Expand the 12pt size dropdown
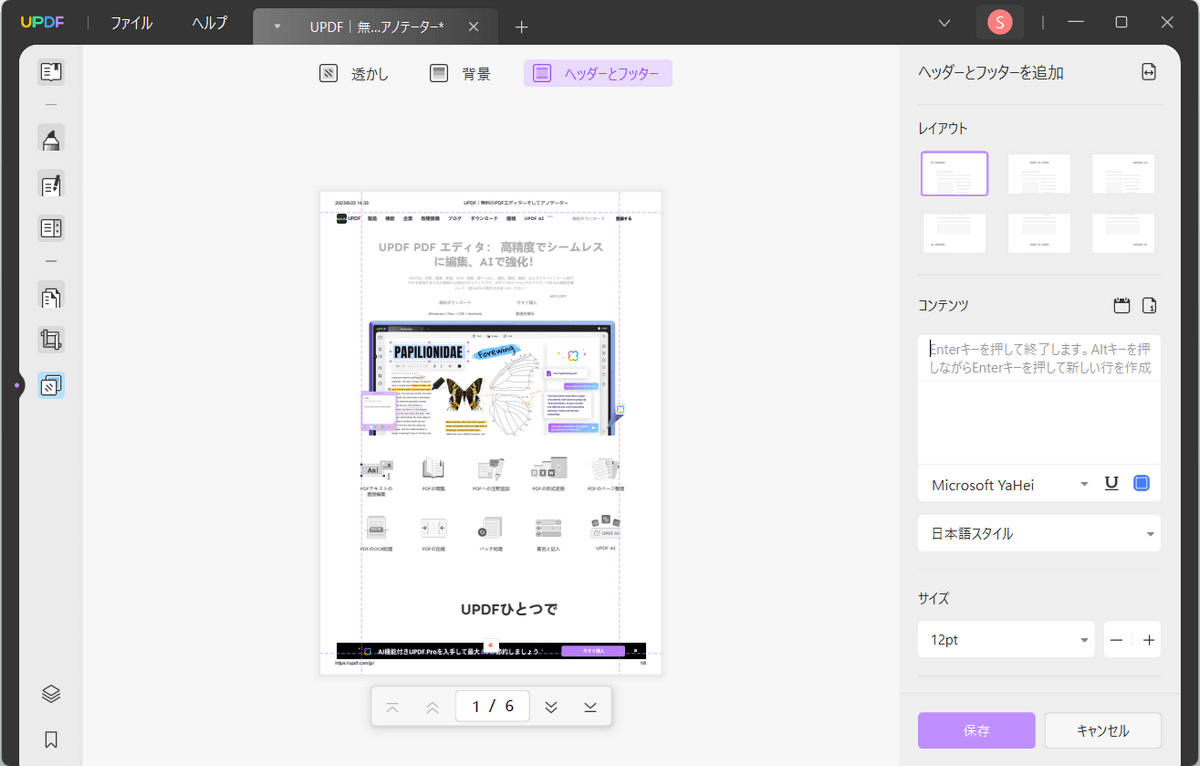This screenshot has width=1200, height=766. pos(1007,640)
